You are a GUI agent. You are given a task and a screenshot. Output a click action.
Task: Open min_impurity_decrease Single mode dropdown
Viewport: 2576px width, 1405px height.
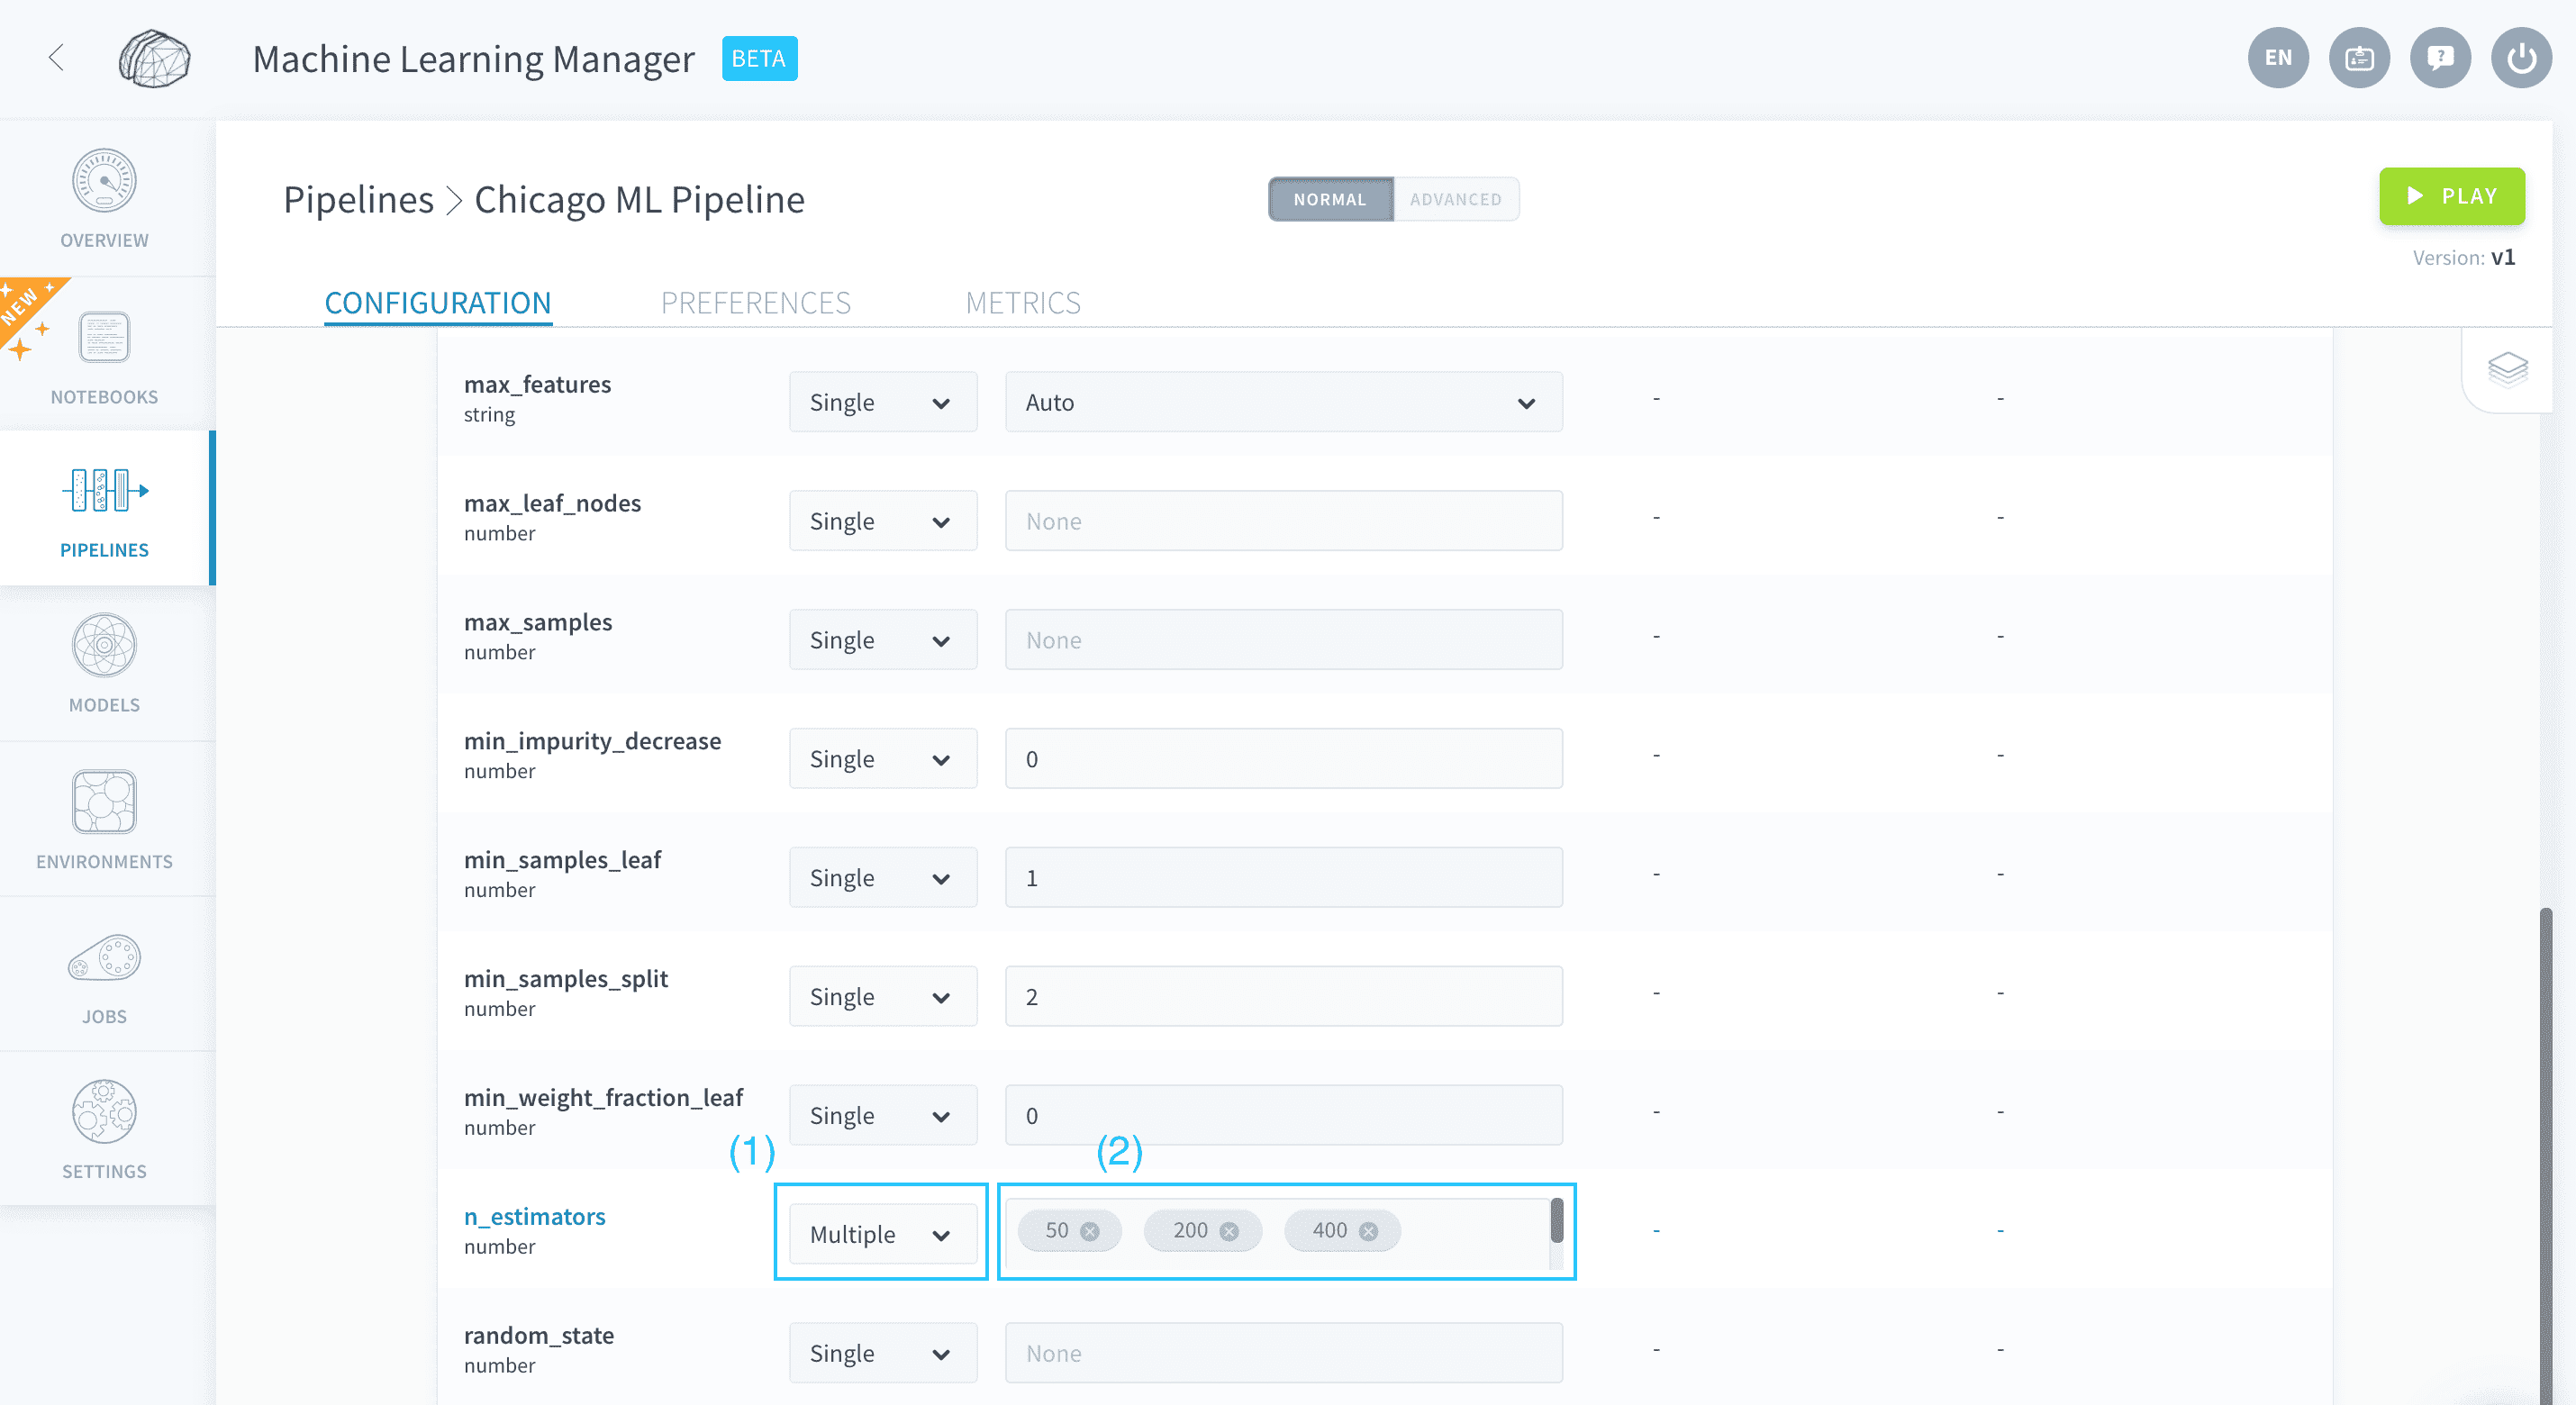883,759
